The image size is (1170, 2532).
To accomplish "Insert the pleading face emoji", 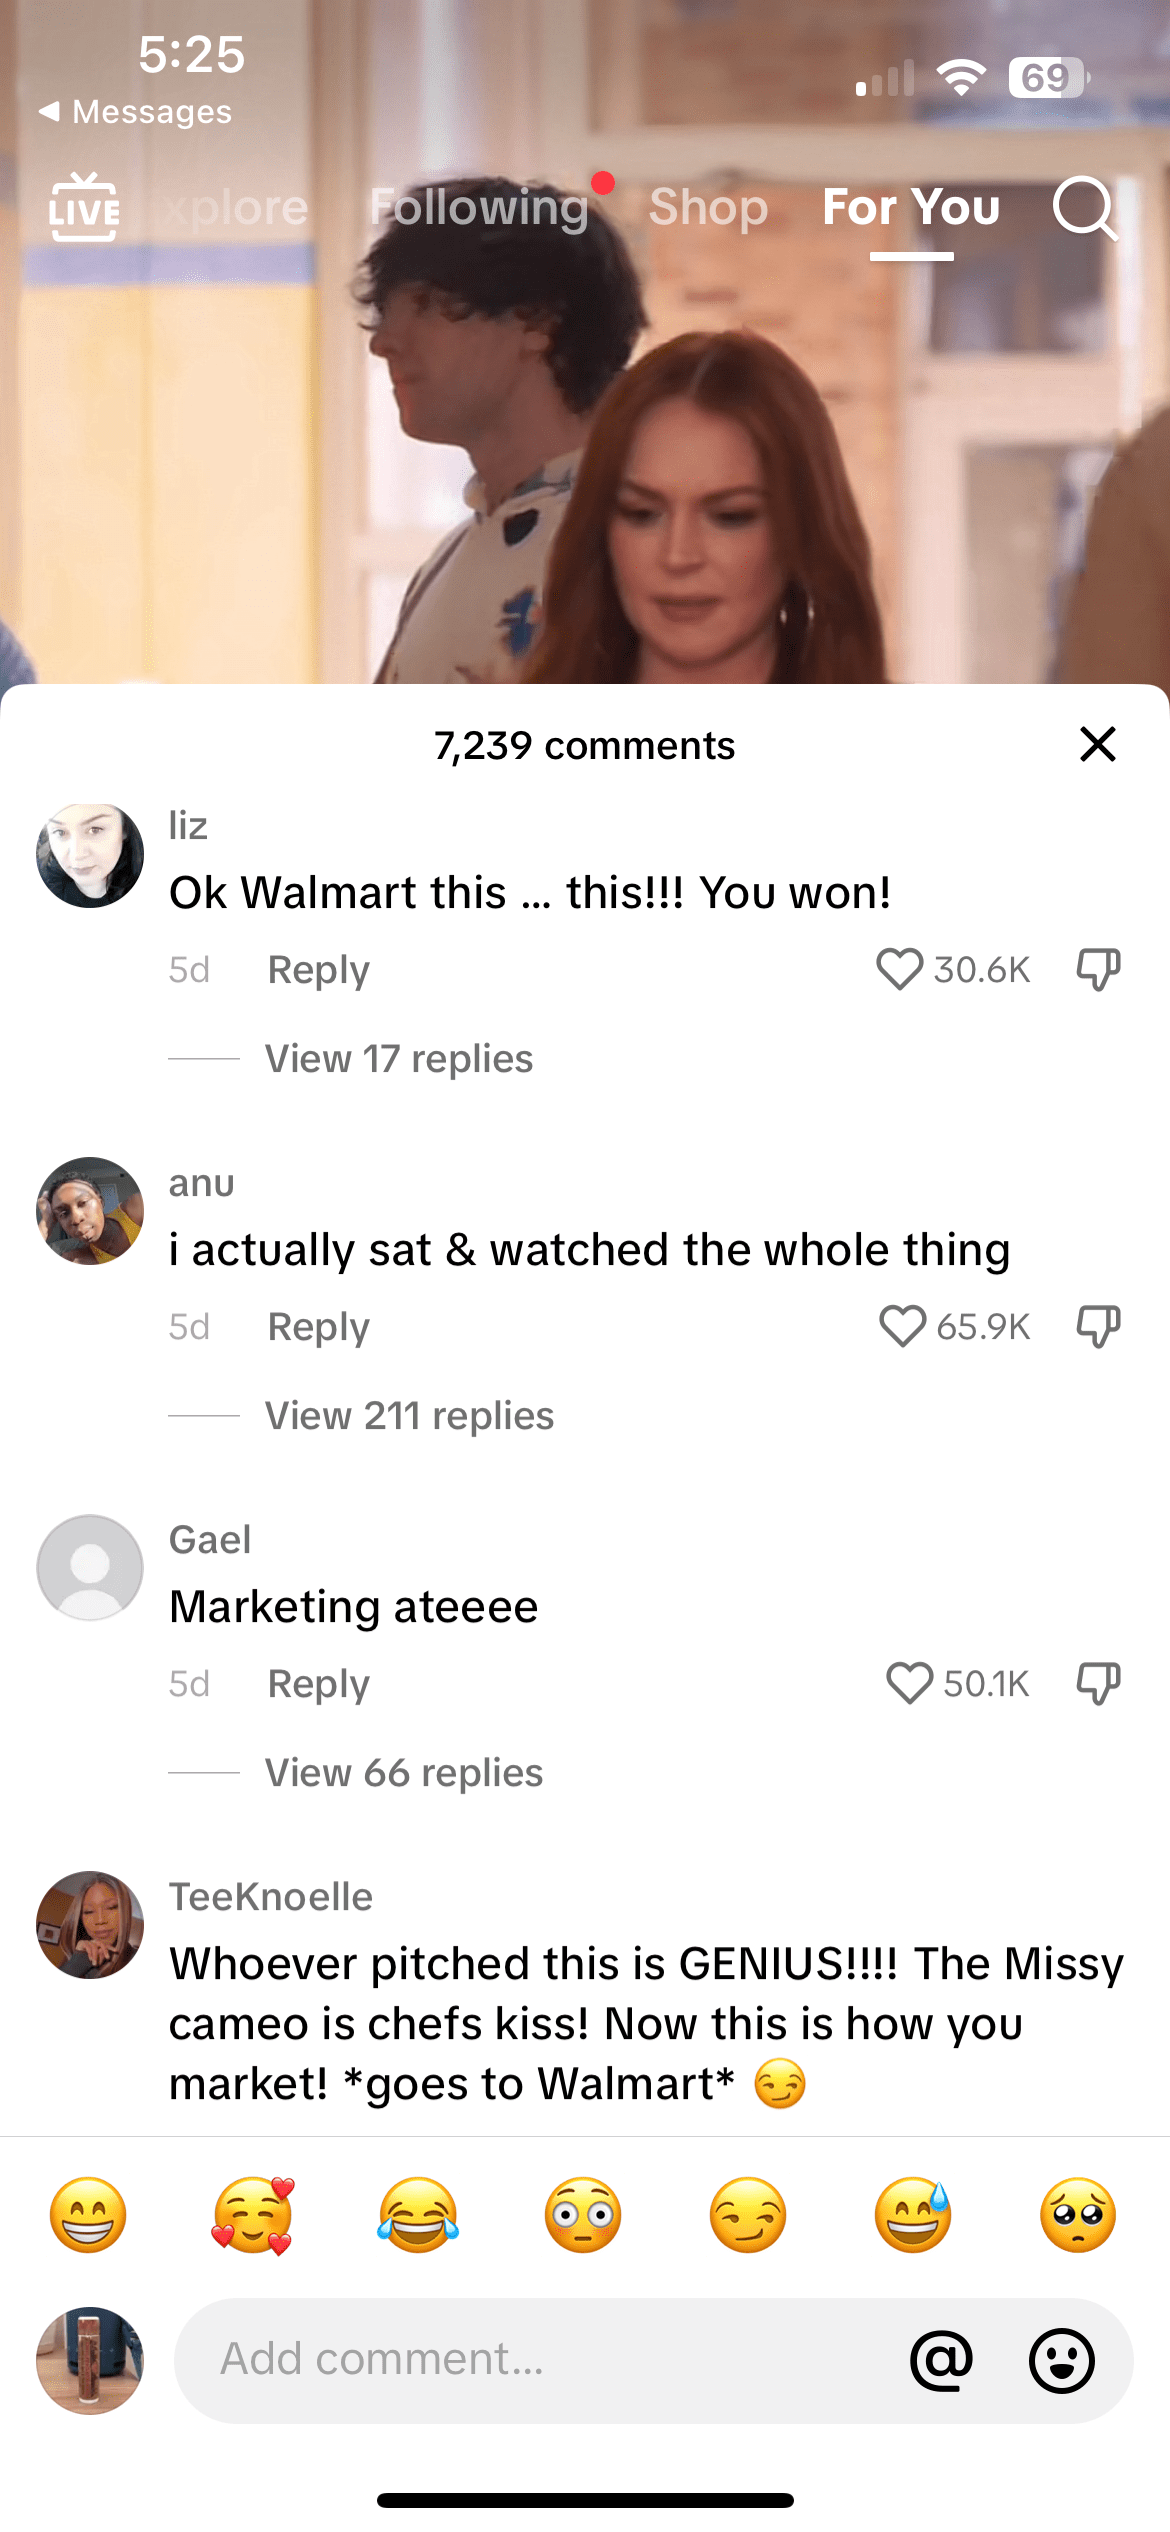I will tap(1078, 2215).
